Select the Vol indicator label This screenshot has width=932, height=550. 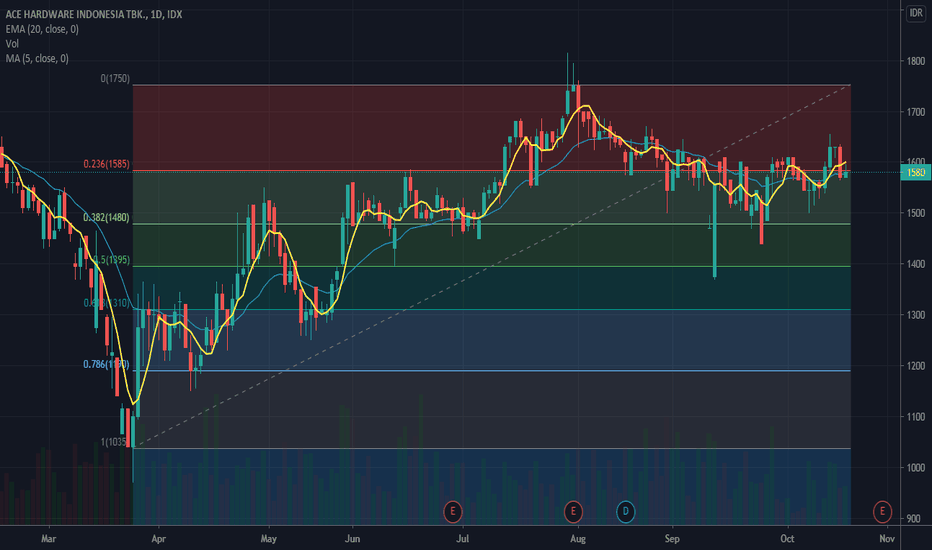click(12, 44)
